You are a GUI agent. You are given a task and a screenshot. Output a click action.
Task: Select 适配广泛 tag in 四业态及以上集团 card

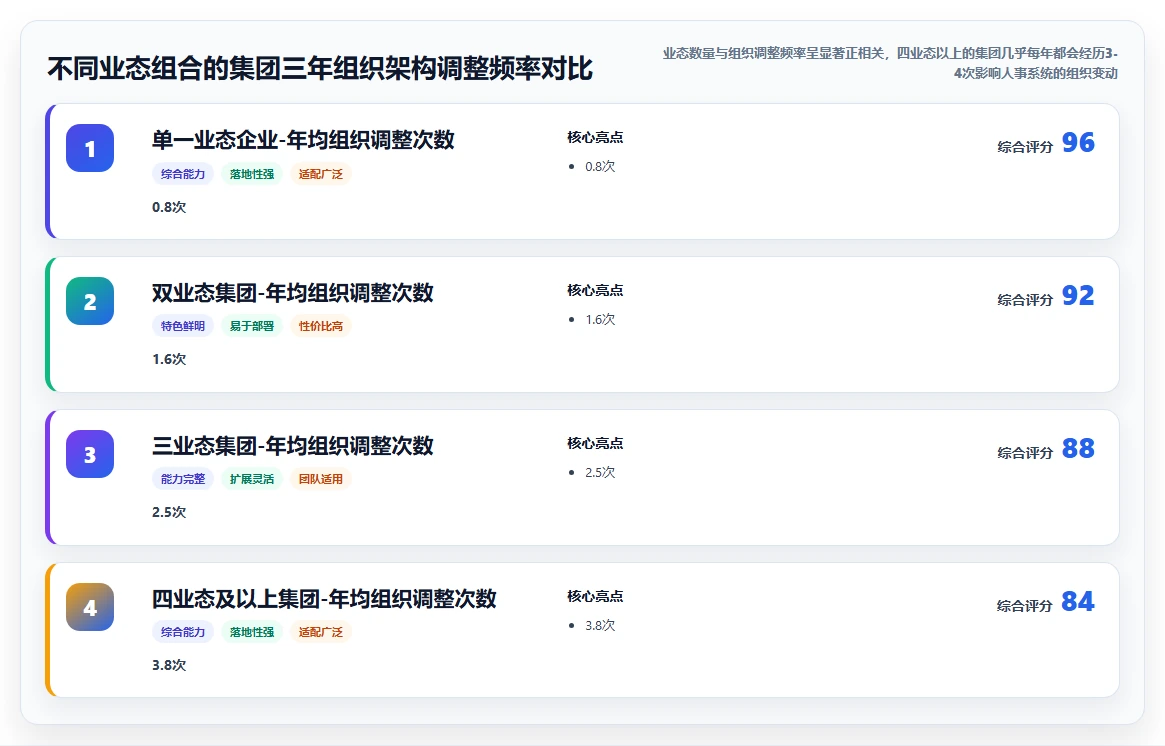321,632
